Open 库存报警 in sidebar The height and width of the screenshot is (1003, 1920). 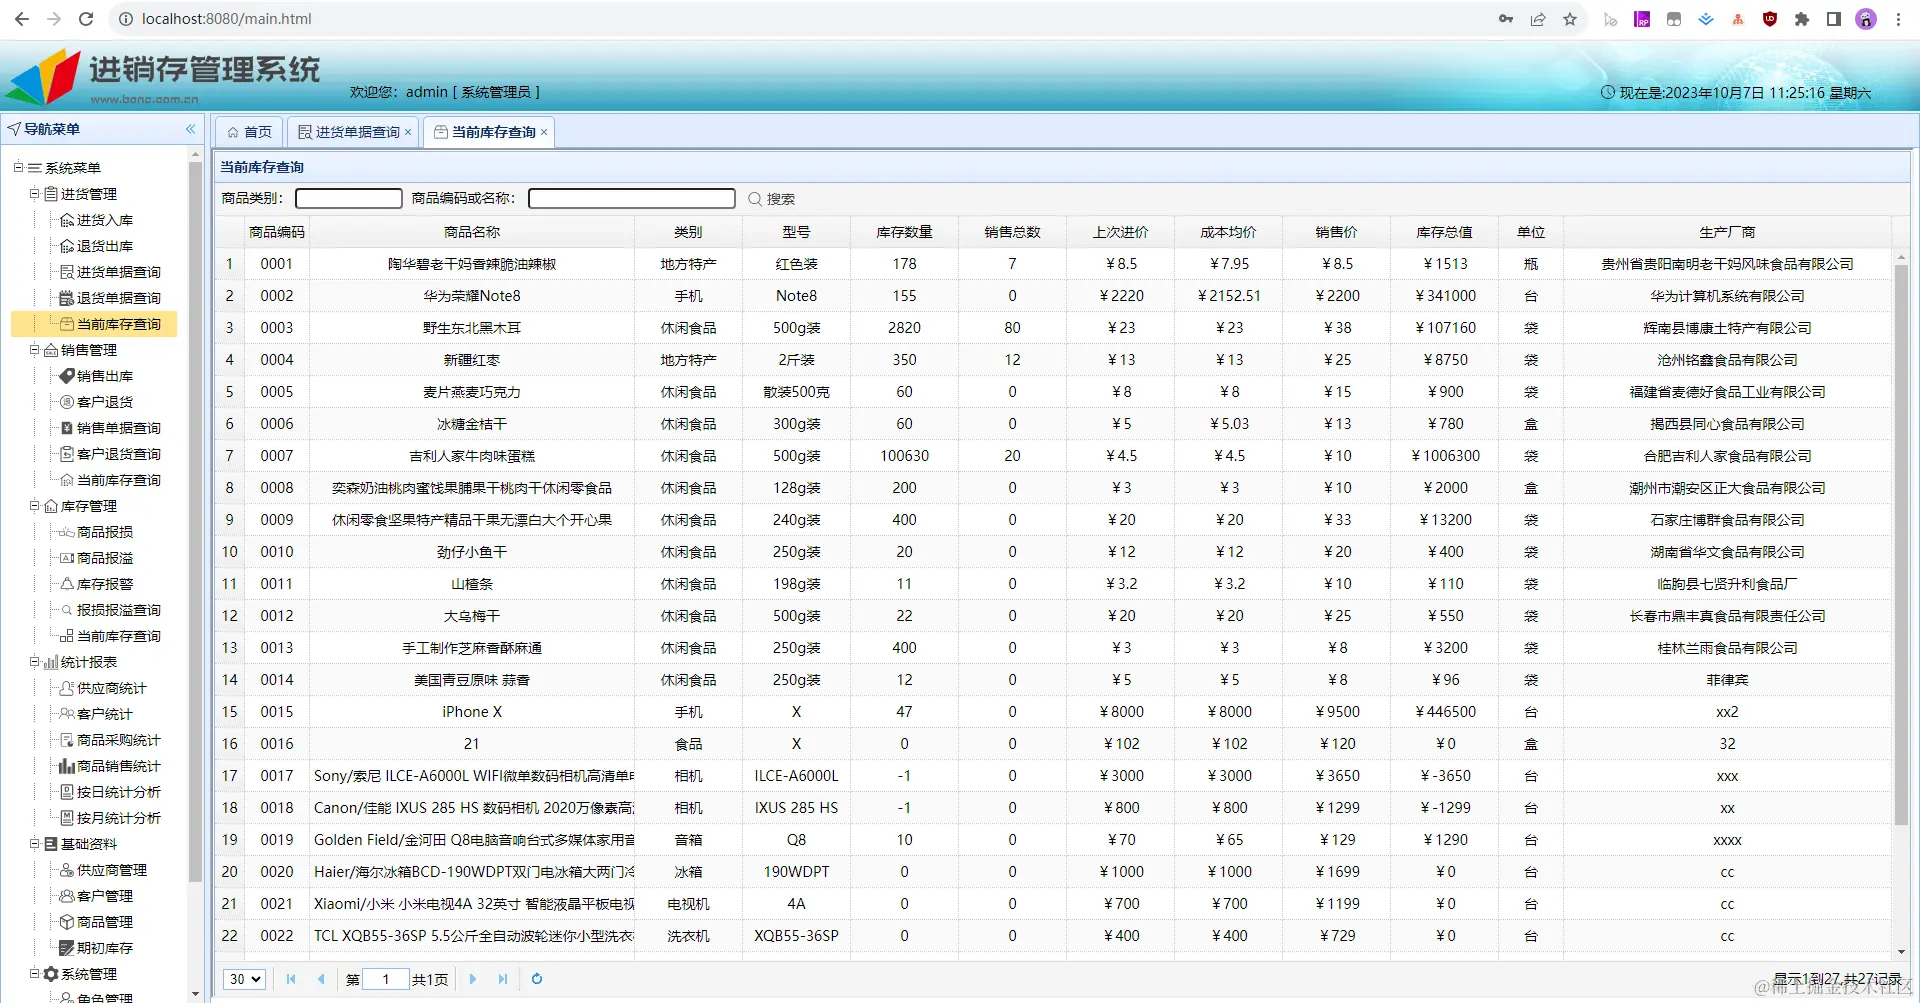coord(105,584)
